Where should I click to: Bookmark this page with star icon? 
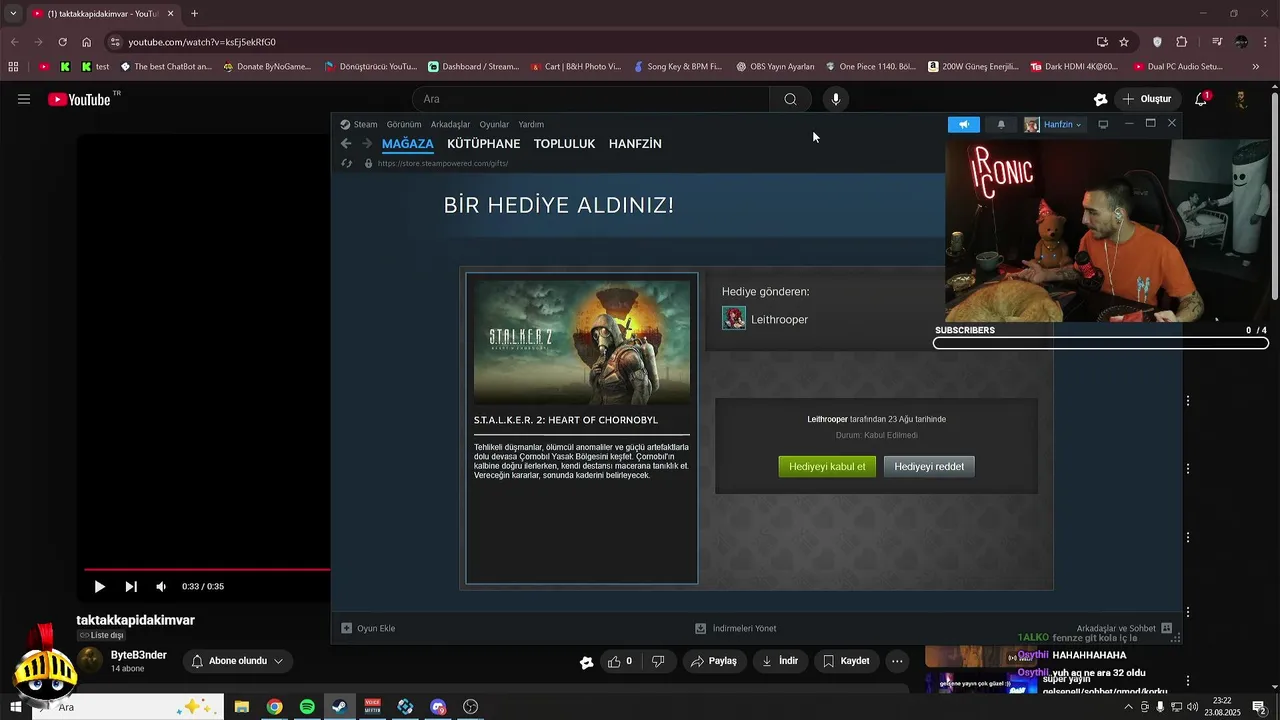click(x=1124, y=42)
